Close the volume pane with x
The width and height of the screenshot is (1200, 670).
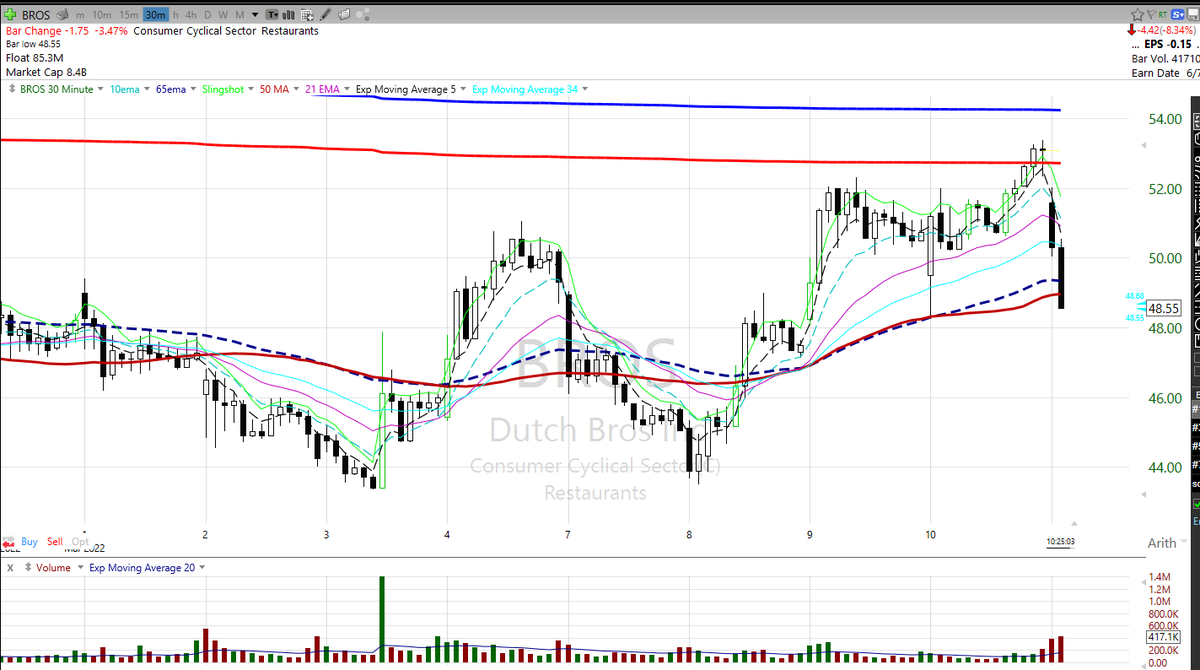coord(10,567)
